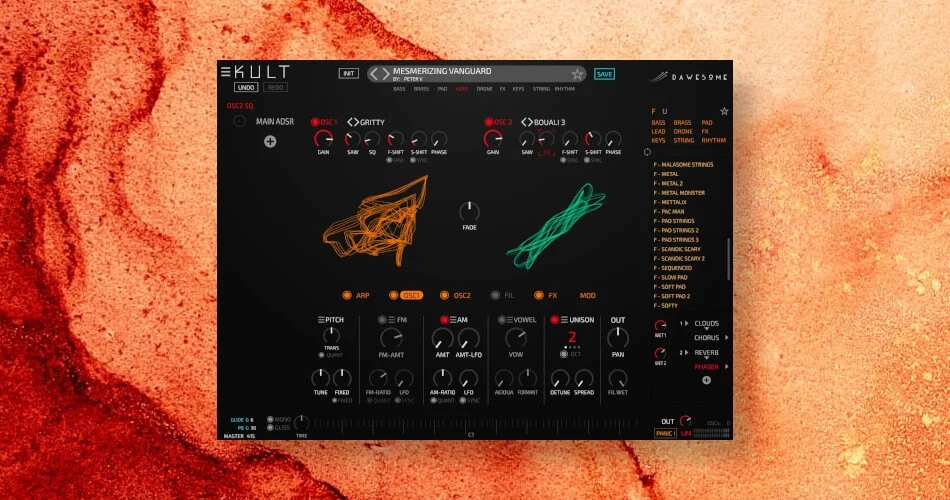Refresh the preset browser list
The height and width of the screenshot is (500, 950).
pyautogui.click(x=647, y=152)
